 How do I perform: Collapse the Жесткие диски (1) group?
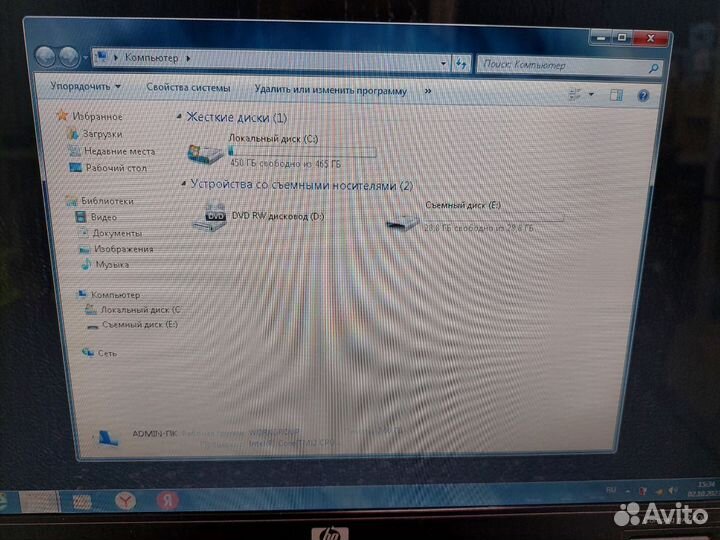[180, 118]
